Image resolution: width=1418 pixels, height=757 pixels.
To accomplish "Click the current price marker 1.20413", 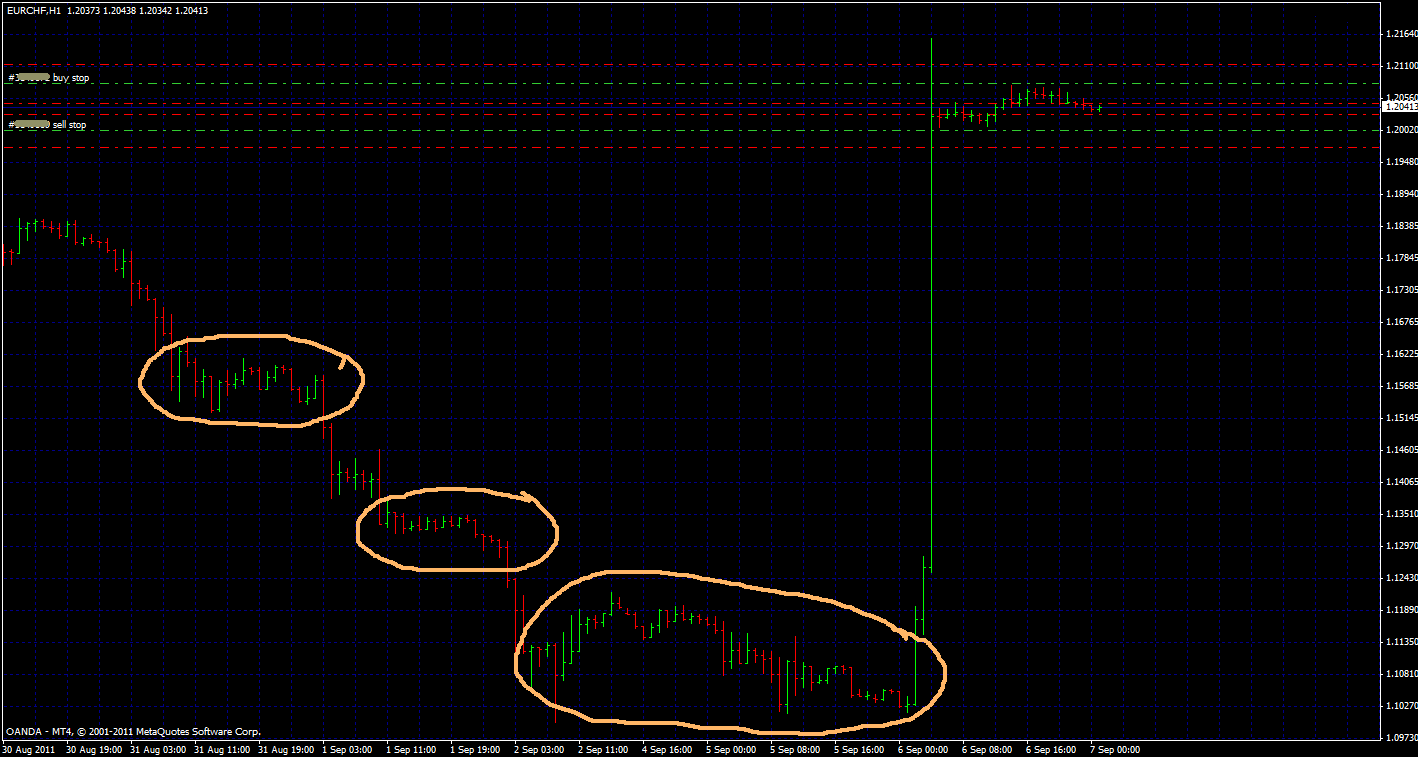I will tap(1399, 105).
